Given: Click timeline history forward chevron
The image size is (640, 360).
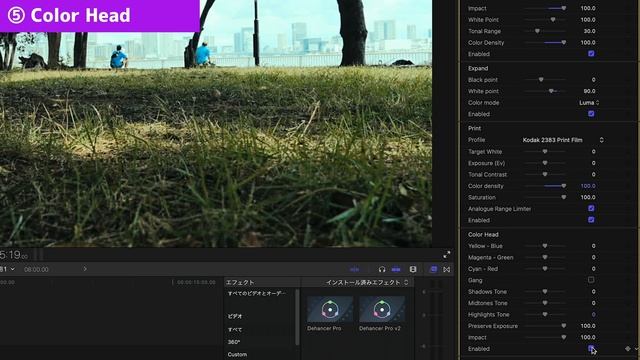Looking at the screenshot, I should (x=85, y=269).
